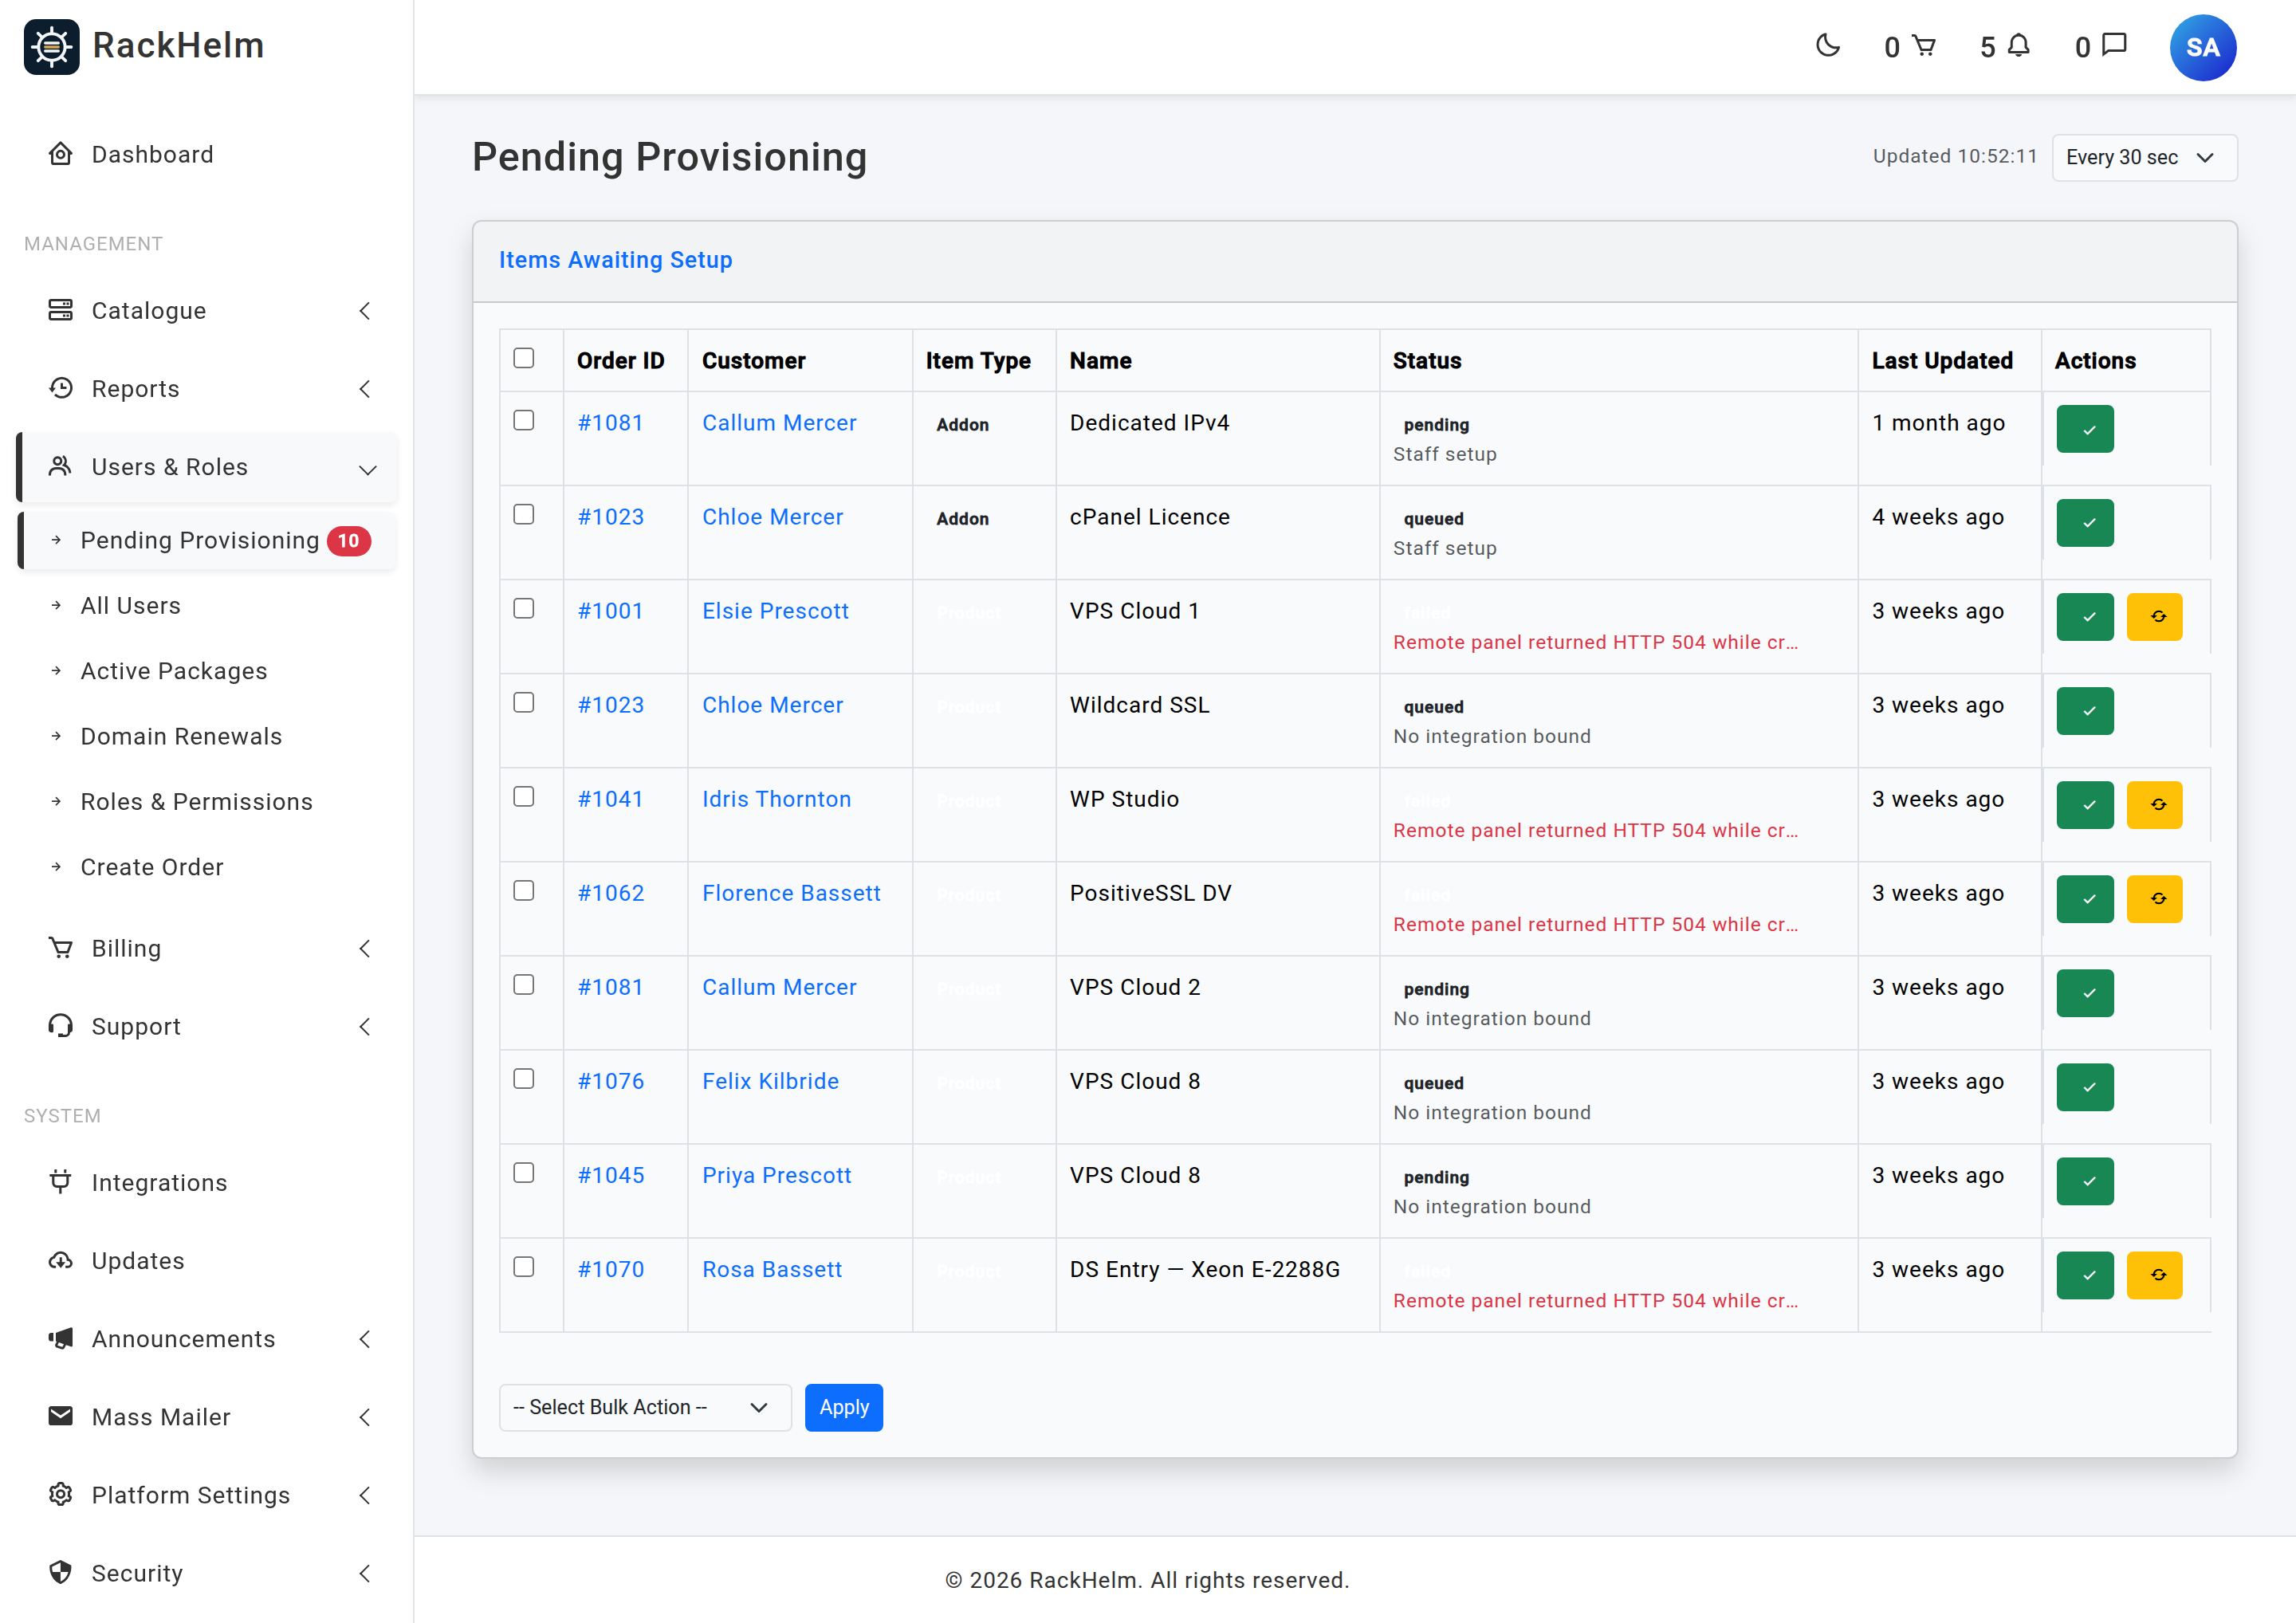Check the Dedicated IPv4 row checkbox

point(523,420)
